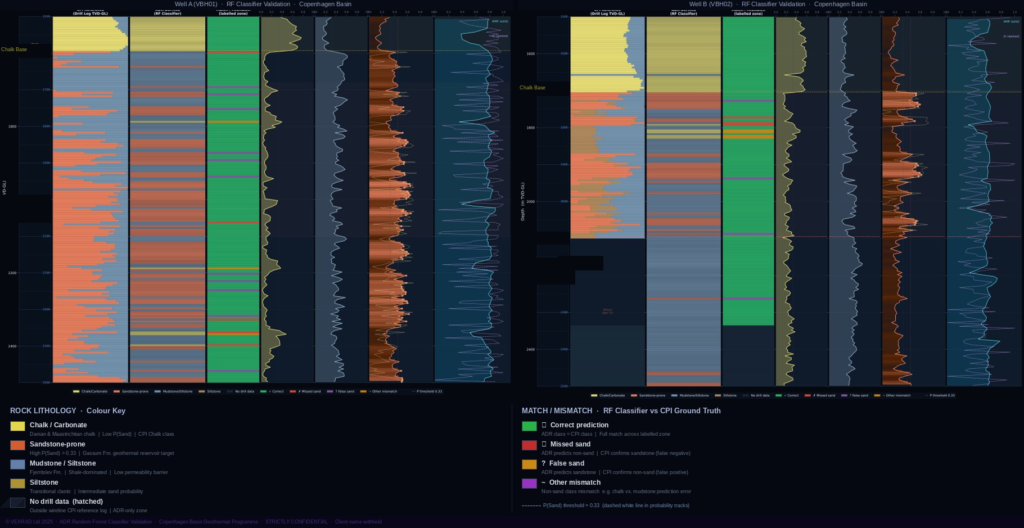Select the 'Mudstone / Siltstone' legend label
1024x528 pixels.
pos(63,463)
